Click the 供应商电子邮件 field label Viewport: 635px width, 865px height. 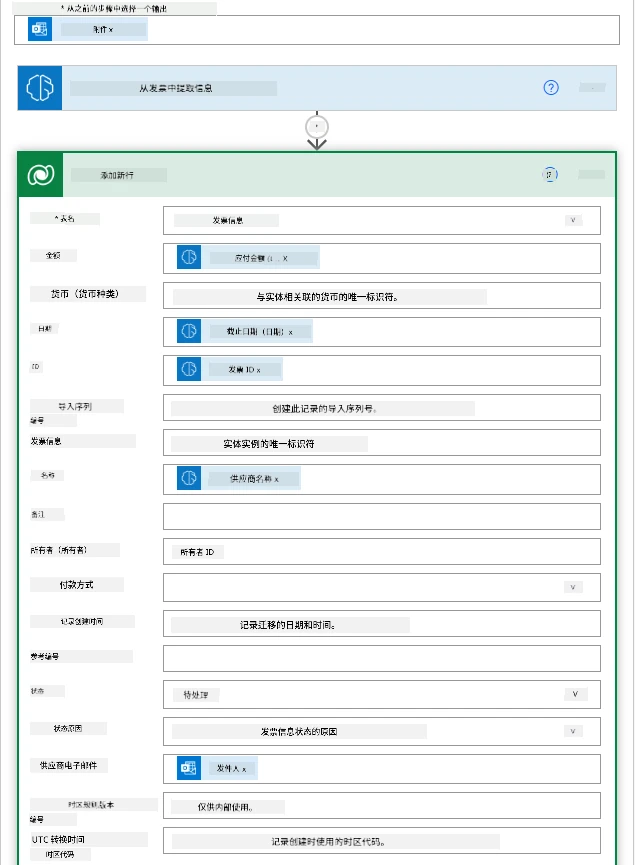click(x=68, y=765)
